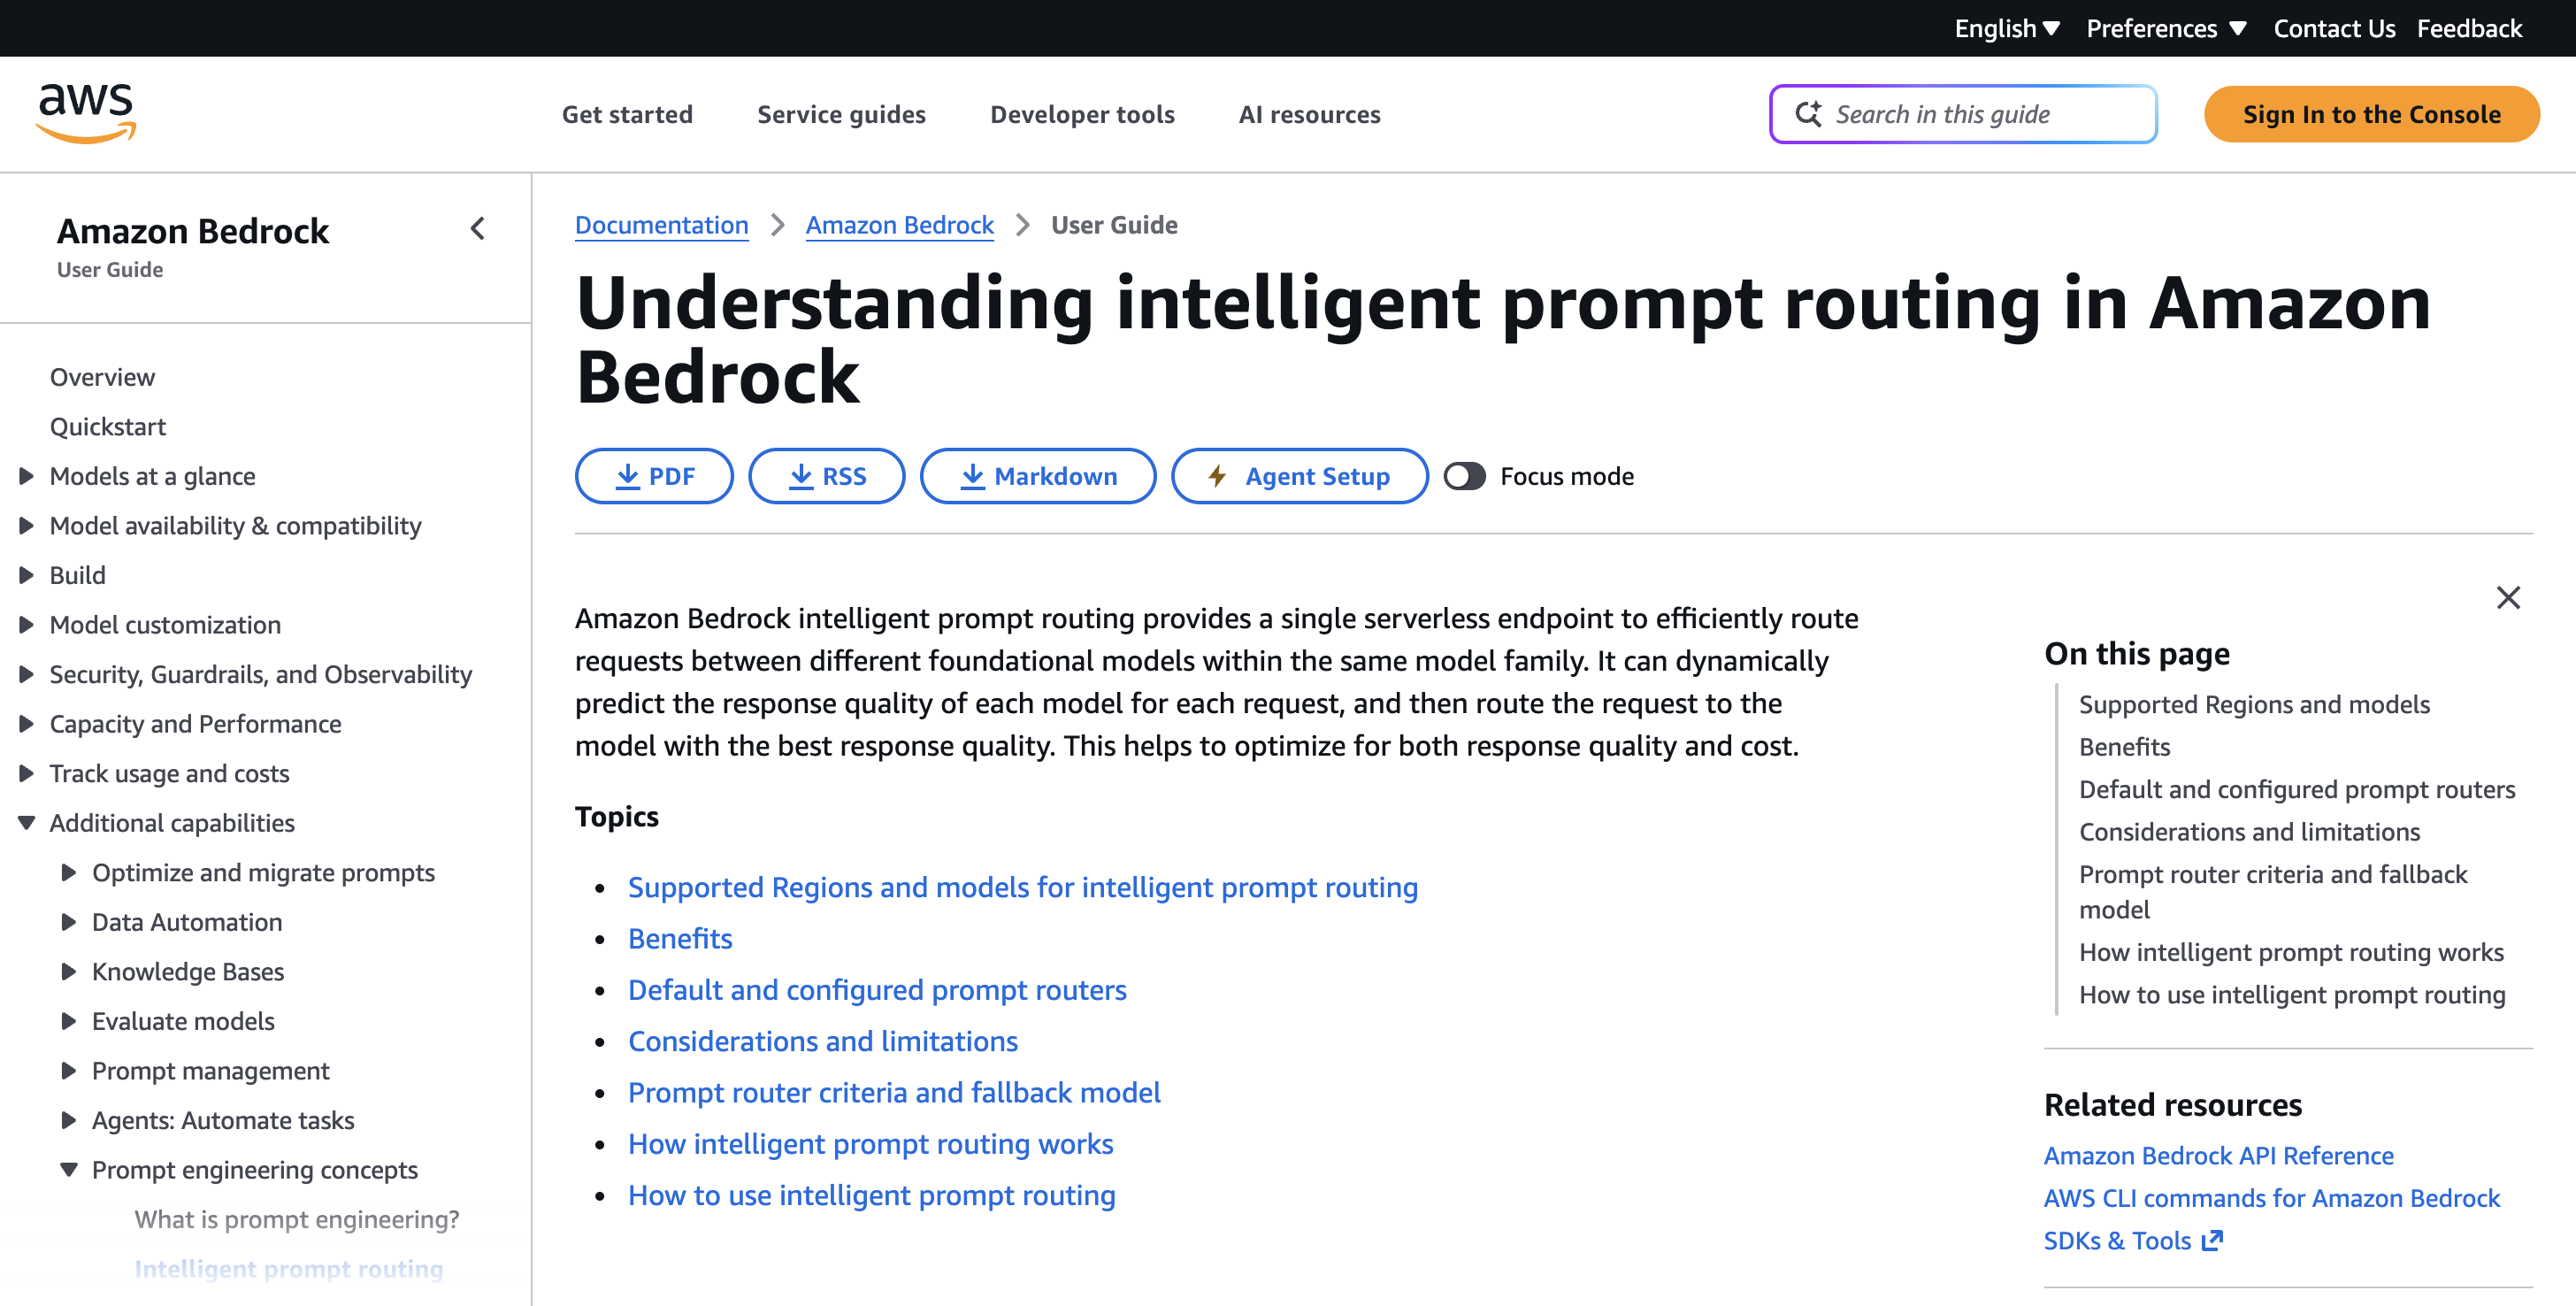Open How to use intelligent prompt routing topic
The image size is (2576, 1306).
[872, 1195]
